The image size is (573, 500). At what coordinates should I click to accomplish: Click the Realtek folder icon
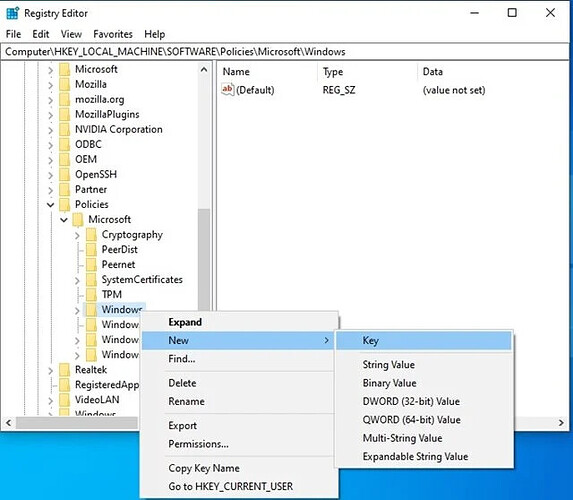pos(64,370)
